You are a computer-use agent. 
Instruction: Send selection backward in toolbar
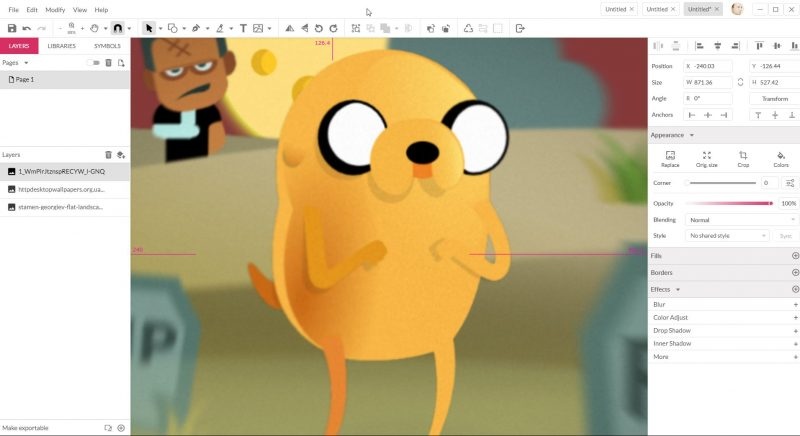(x=446, y=29)
